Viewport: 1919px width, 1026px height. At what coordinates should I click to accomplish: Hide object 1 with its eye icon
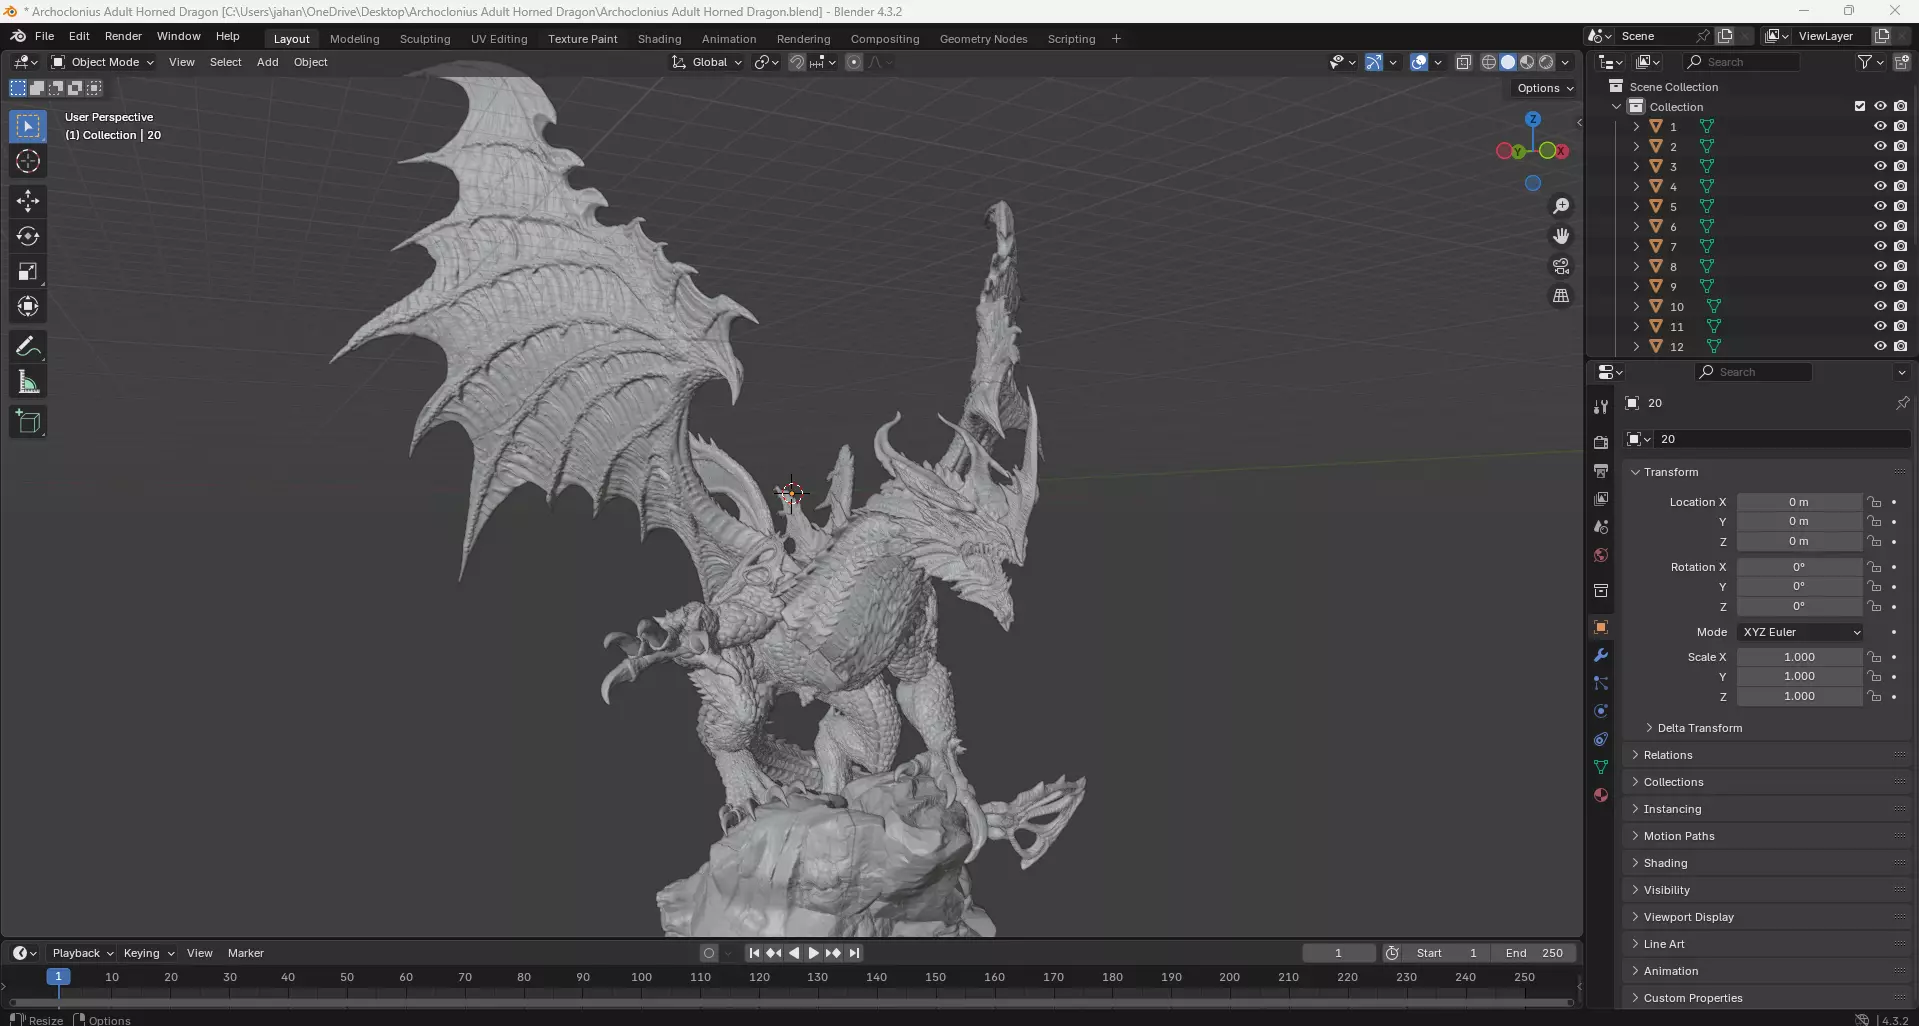pos(1880,126)
